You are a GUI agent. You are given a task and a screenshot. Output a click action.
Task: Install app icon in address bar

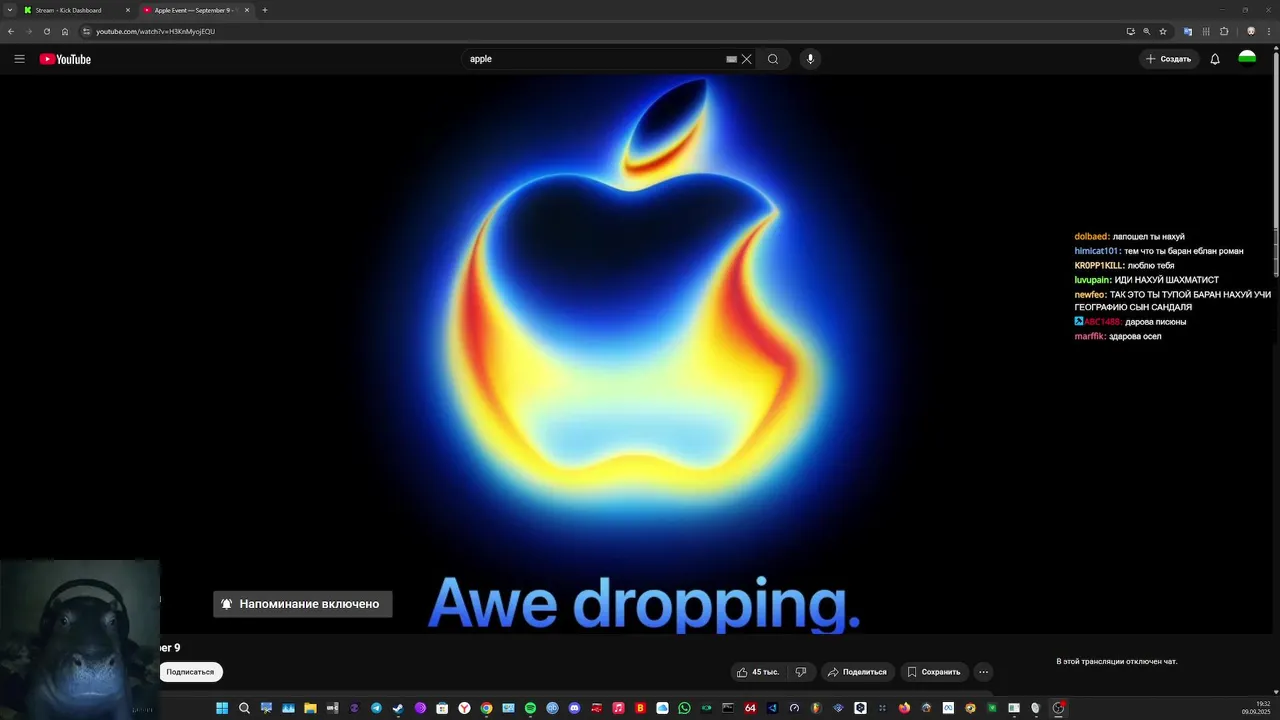pyautogui.click(x=1130, y=31)
